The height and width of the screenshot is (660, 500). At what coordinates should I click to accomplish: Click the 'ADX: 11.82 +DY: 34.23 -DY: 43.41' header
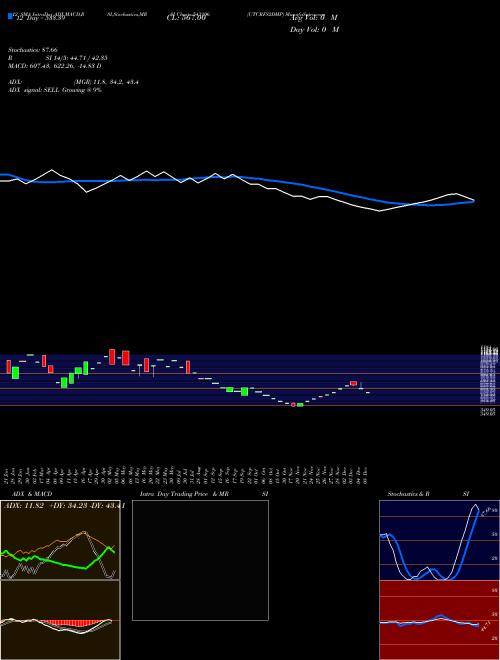[x=64, y=506]
